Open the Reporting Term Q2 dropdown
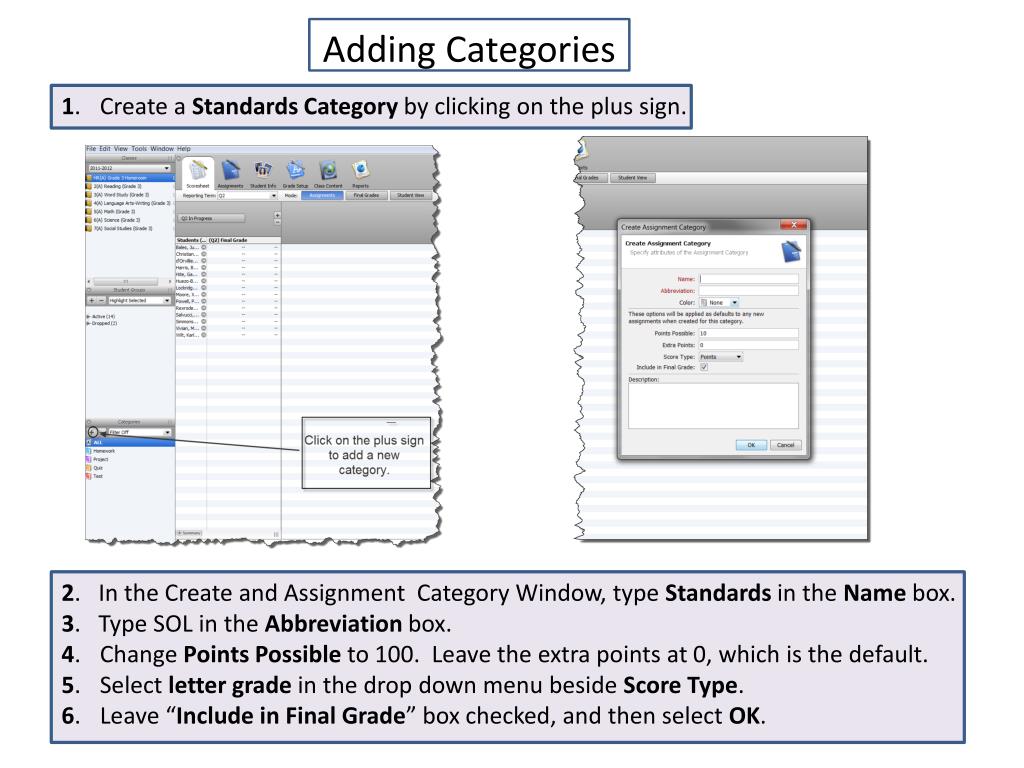This screenshot has width=1024, height=768. (x=248, y=195)
